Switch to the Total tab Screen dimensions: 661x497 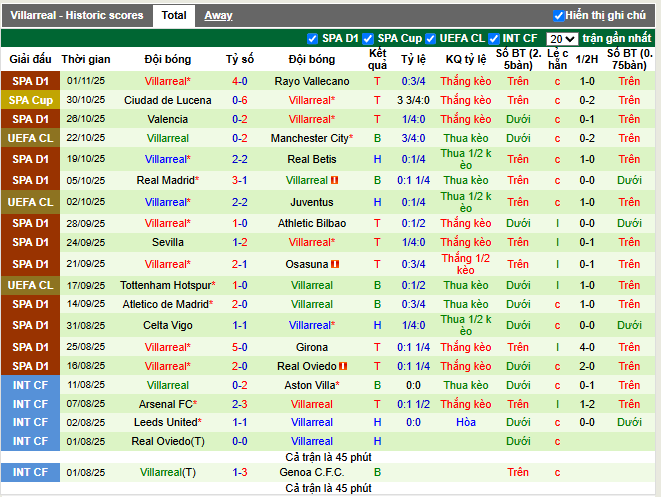point(174,16)
